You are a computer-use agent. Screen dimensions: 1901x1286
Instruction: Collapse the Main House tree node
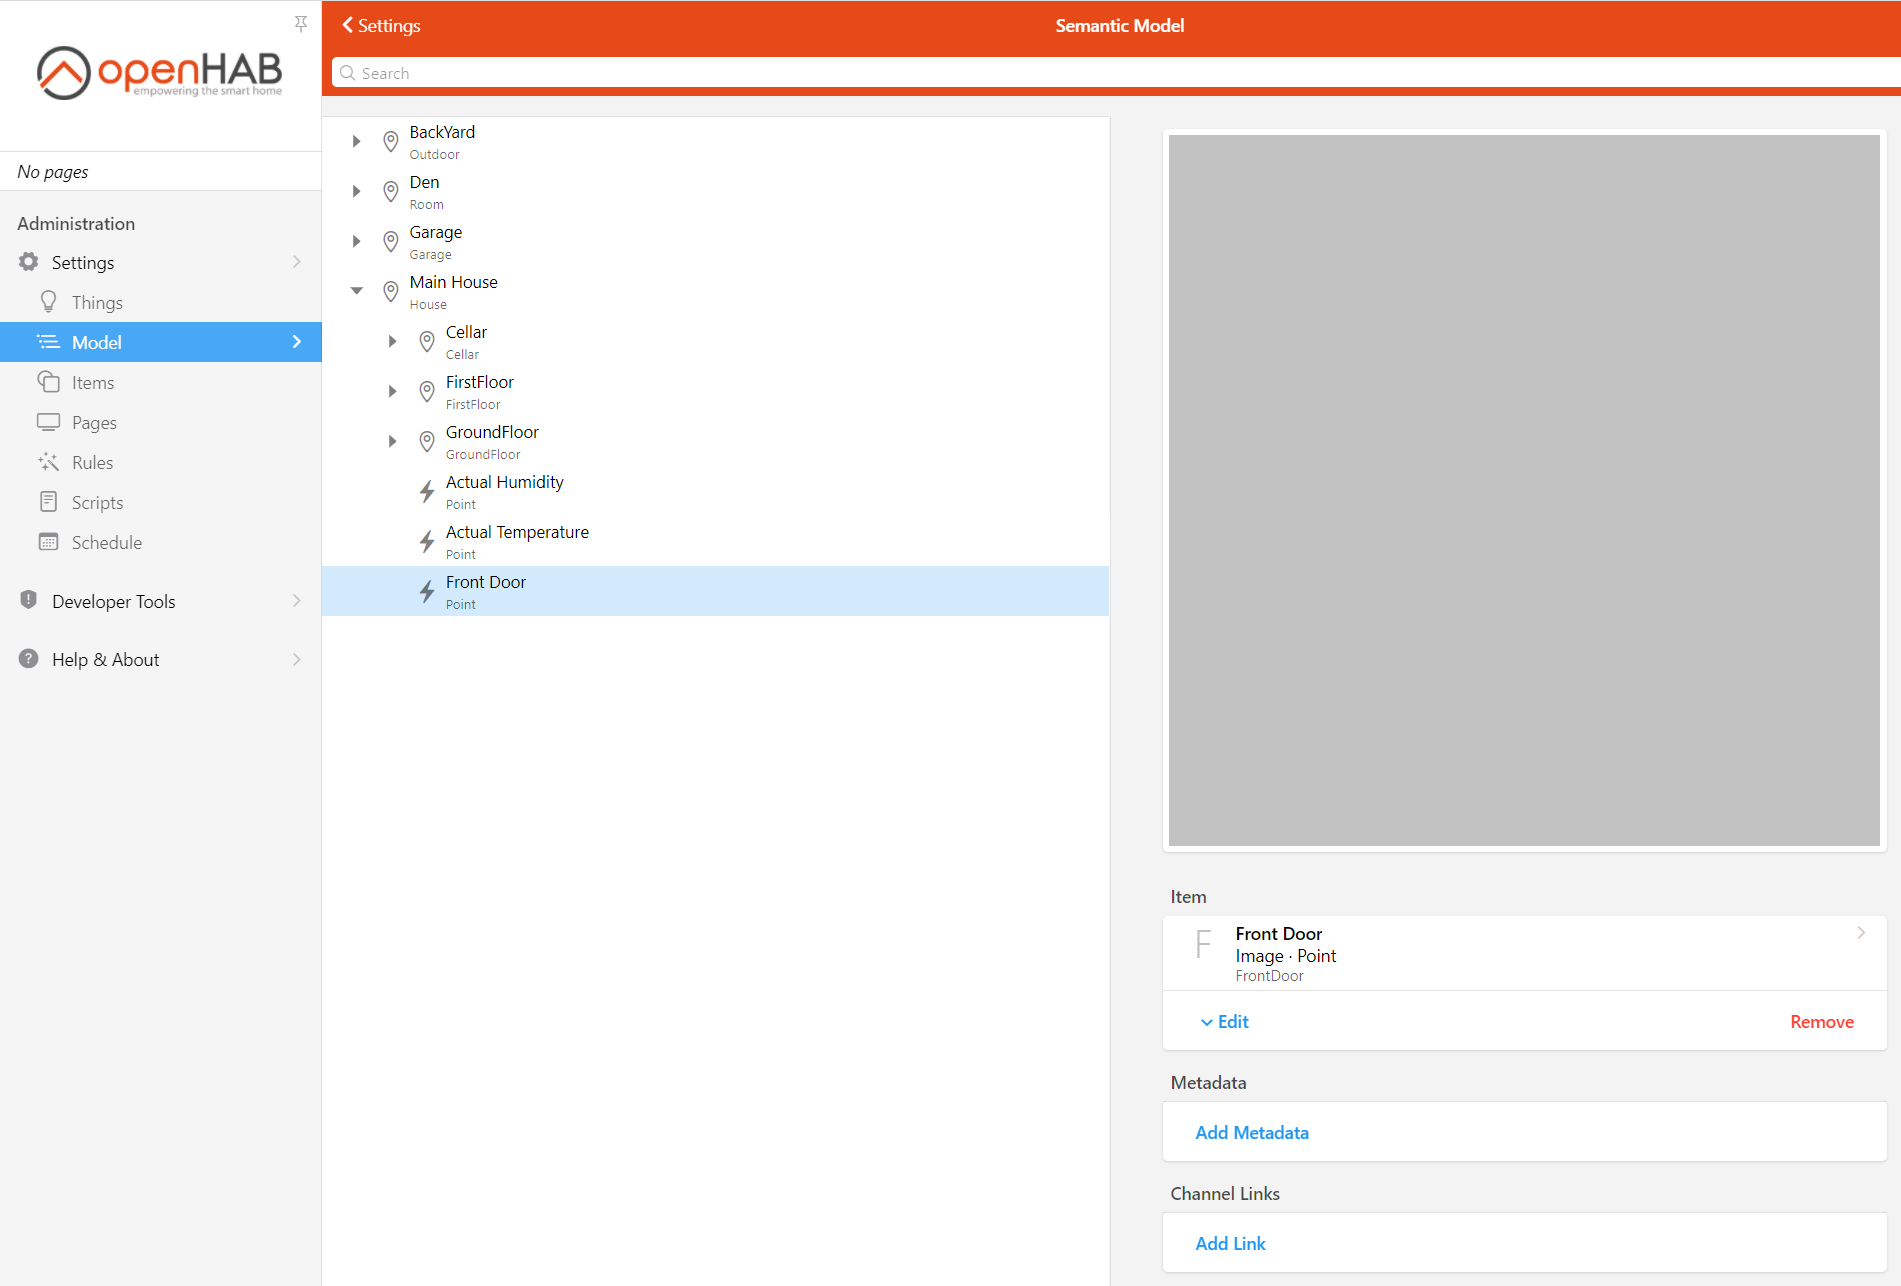[x=357, y=291]
